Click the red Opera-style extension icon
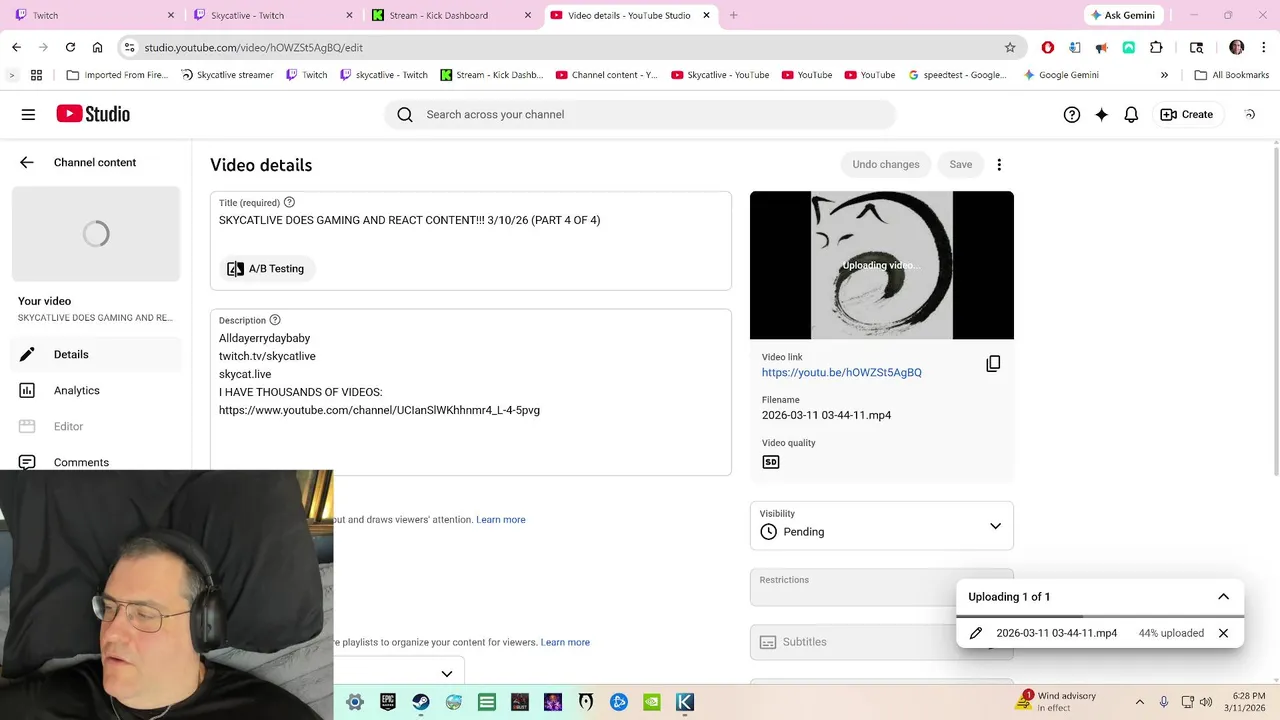The width and height of the screenshot is (1280, 720). [1047, 47]
